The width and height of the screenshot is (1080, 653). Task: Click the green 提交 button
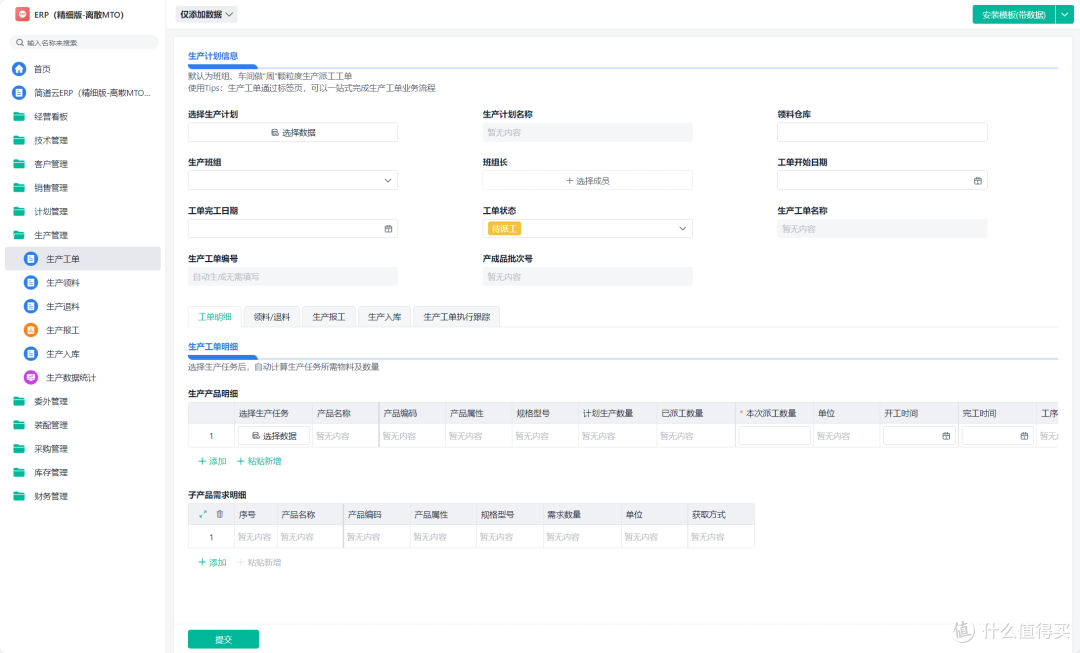click(223, 639)
